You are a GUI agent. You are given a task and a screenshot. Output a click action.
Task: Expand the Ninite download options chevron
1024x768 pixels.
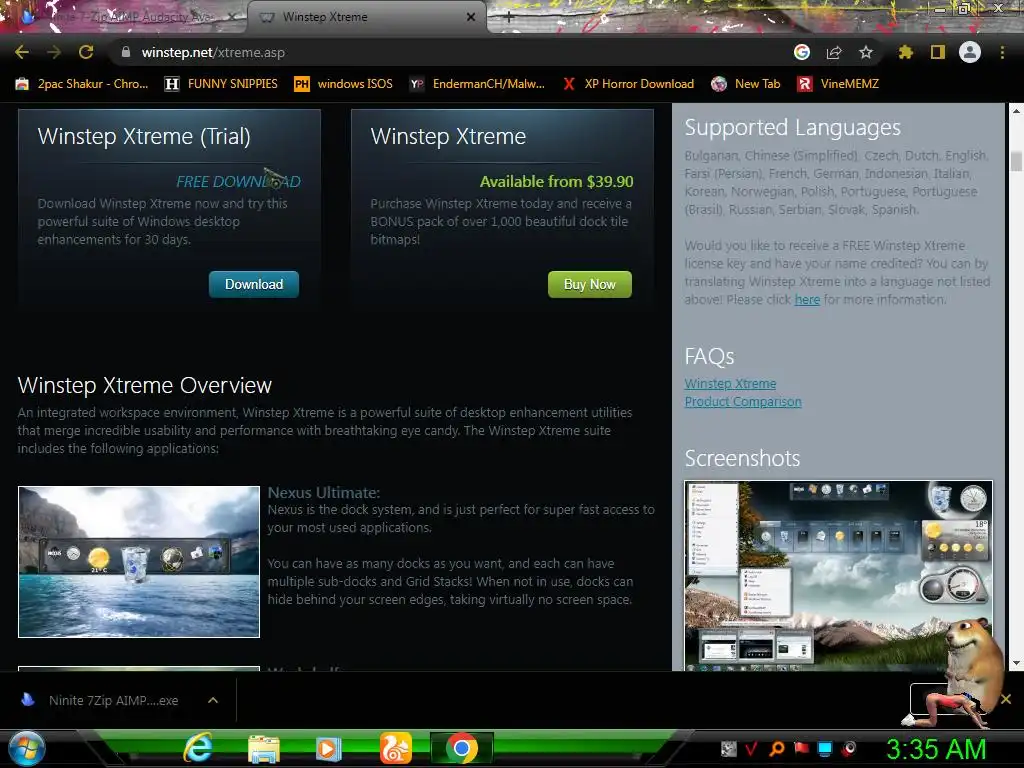pos(213,701)
